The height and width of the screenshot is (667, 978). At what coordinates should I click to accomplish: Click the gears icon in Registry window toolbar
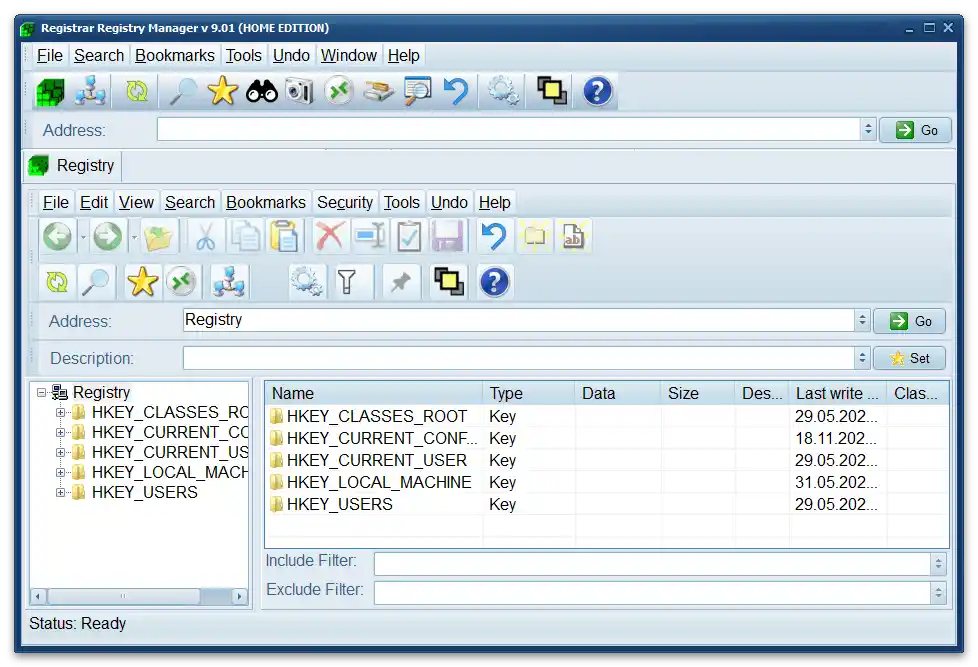[x=307, y=282]
